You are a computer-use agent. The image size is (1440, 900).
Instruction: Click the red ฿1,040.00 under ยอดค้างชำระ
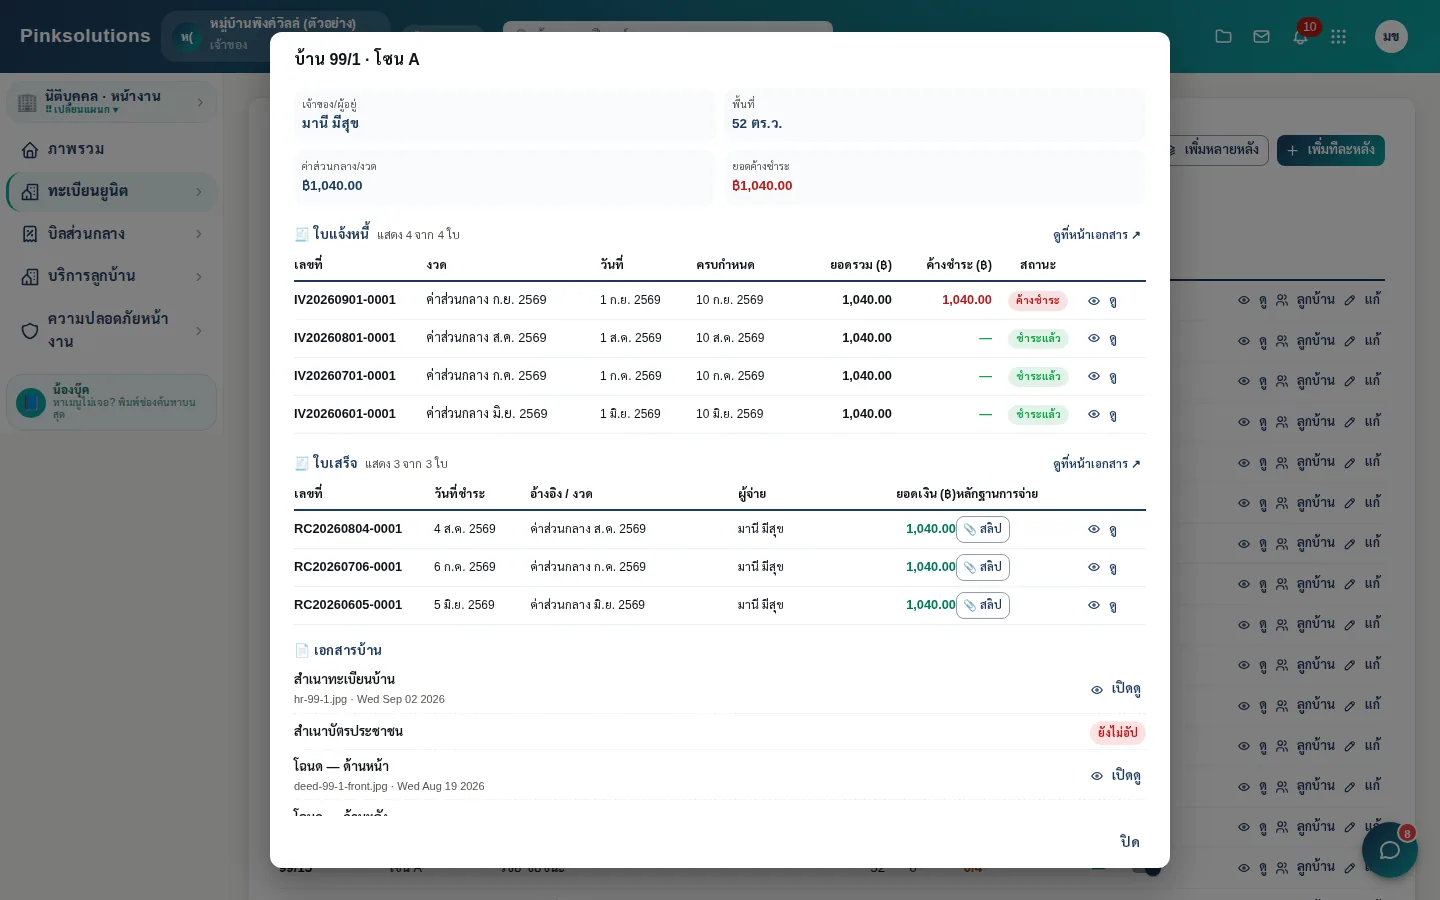tap(762, 186)
